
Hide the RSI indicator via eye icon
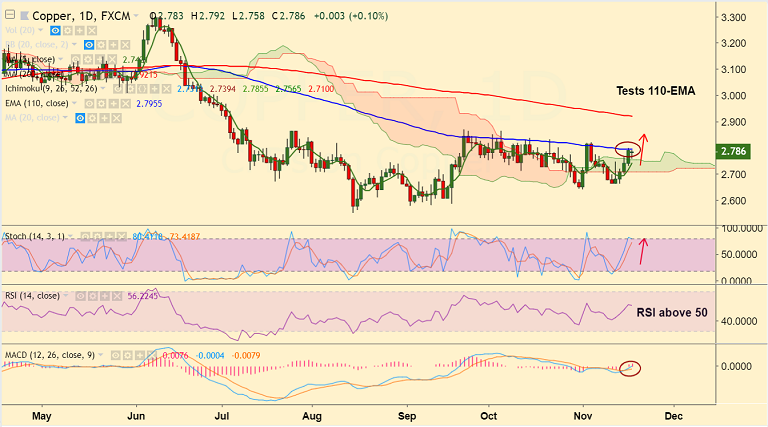(x=80, y=296)
